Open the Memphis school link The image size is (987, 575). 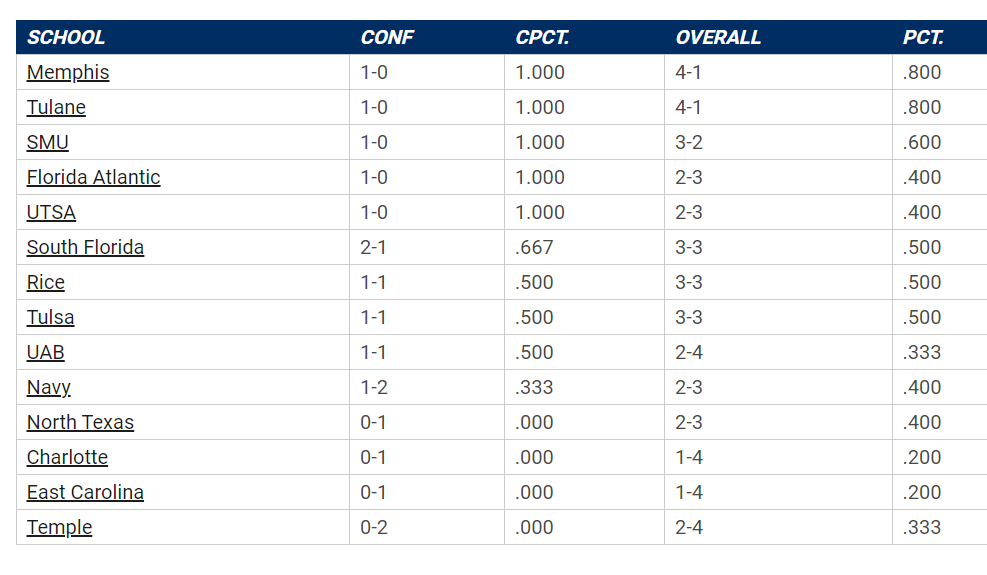point(68,72)
